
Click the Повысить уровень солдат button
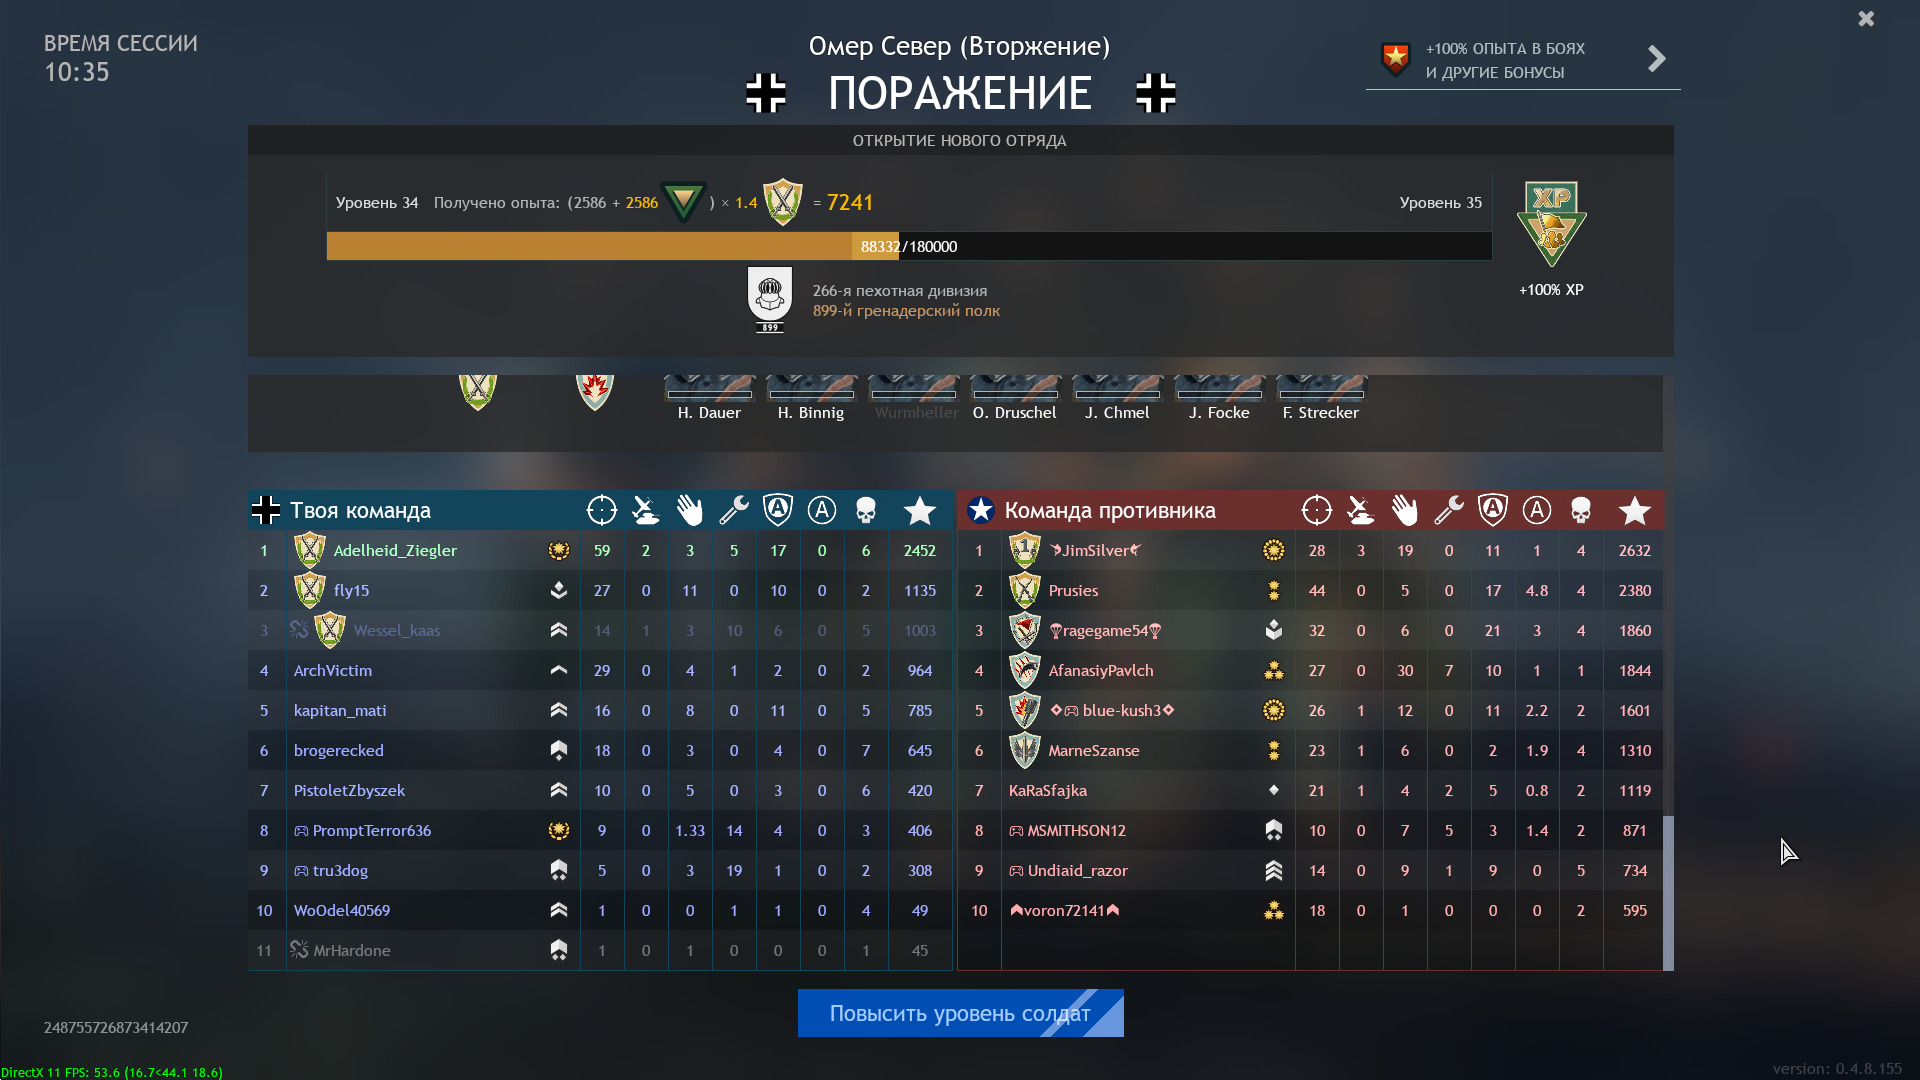(961, 1013)
